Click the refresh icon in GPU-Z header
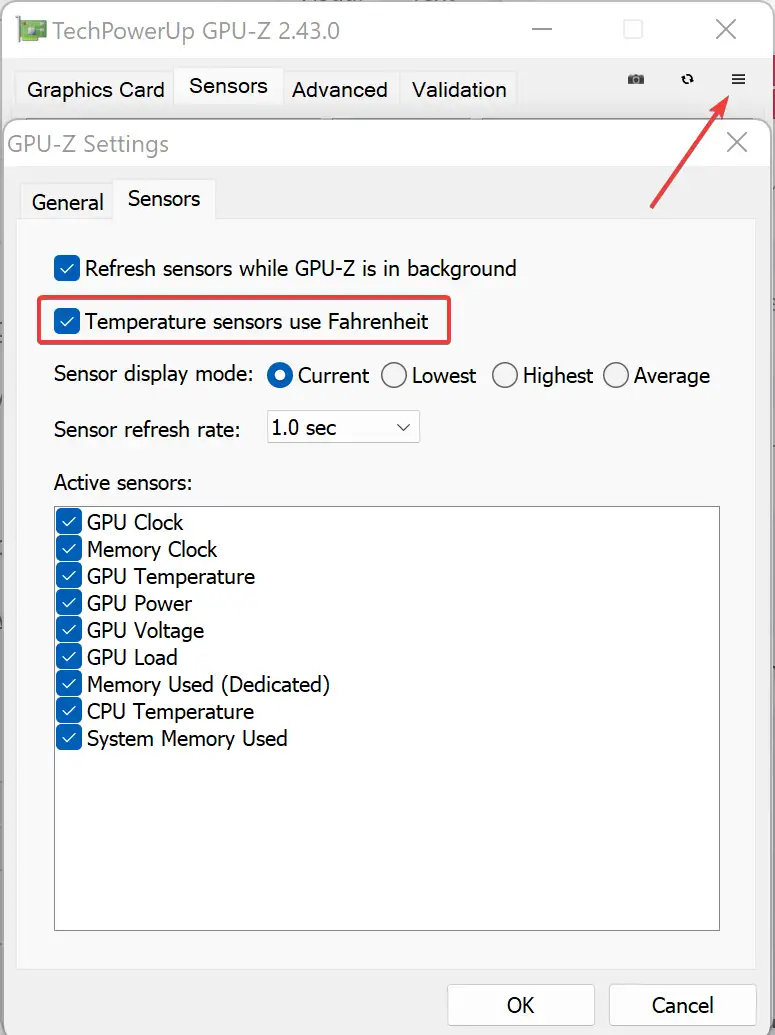Viewport: 775px width, 1035px height. point(687,79)
